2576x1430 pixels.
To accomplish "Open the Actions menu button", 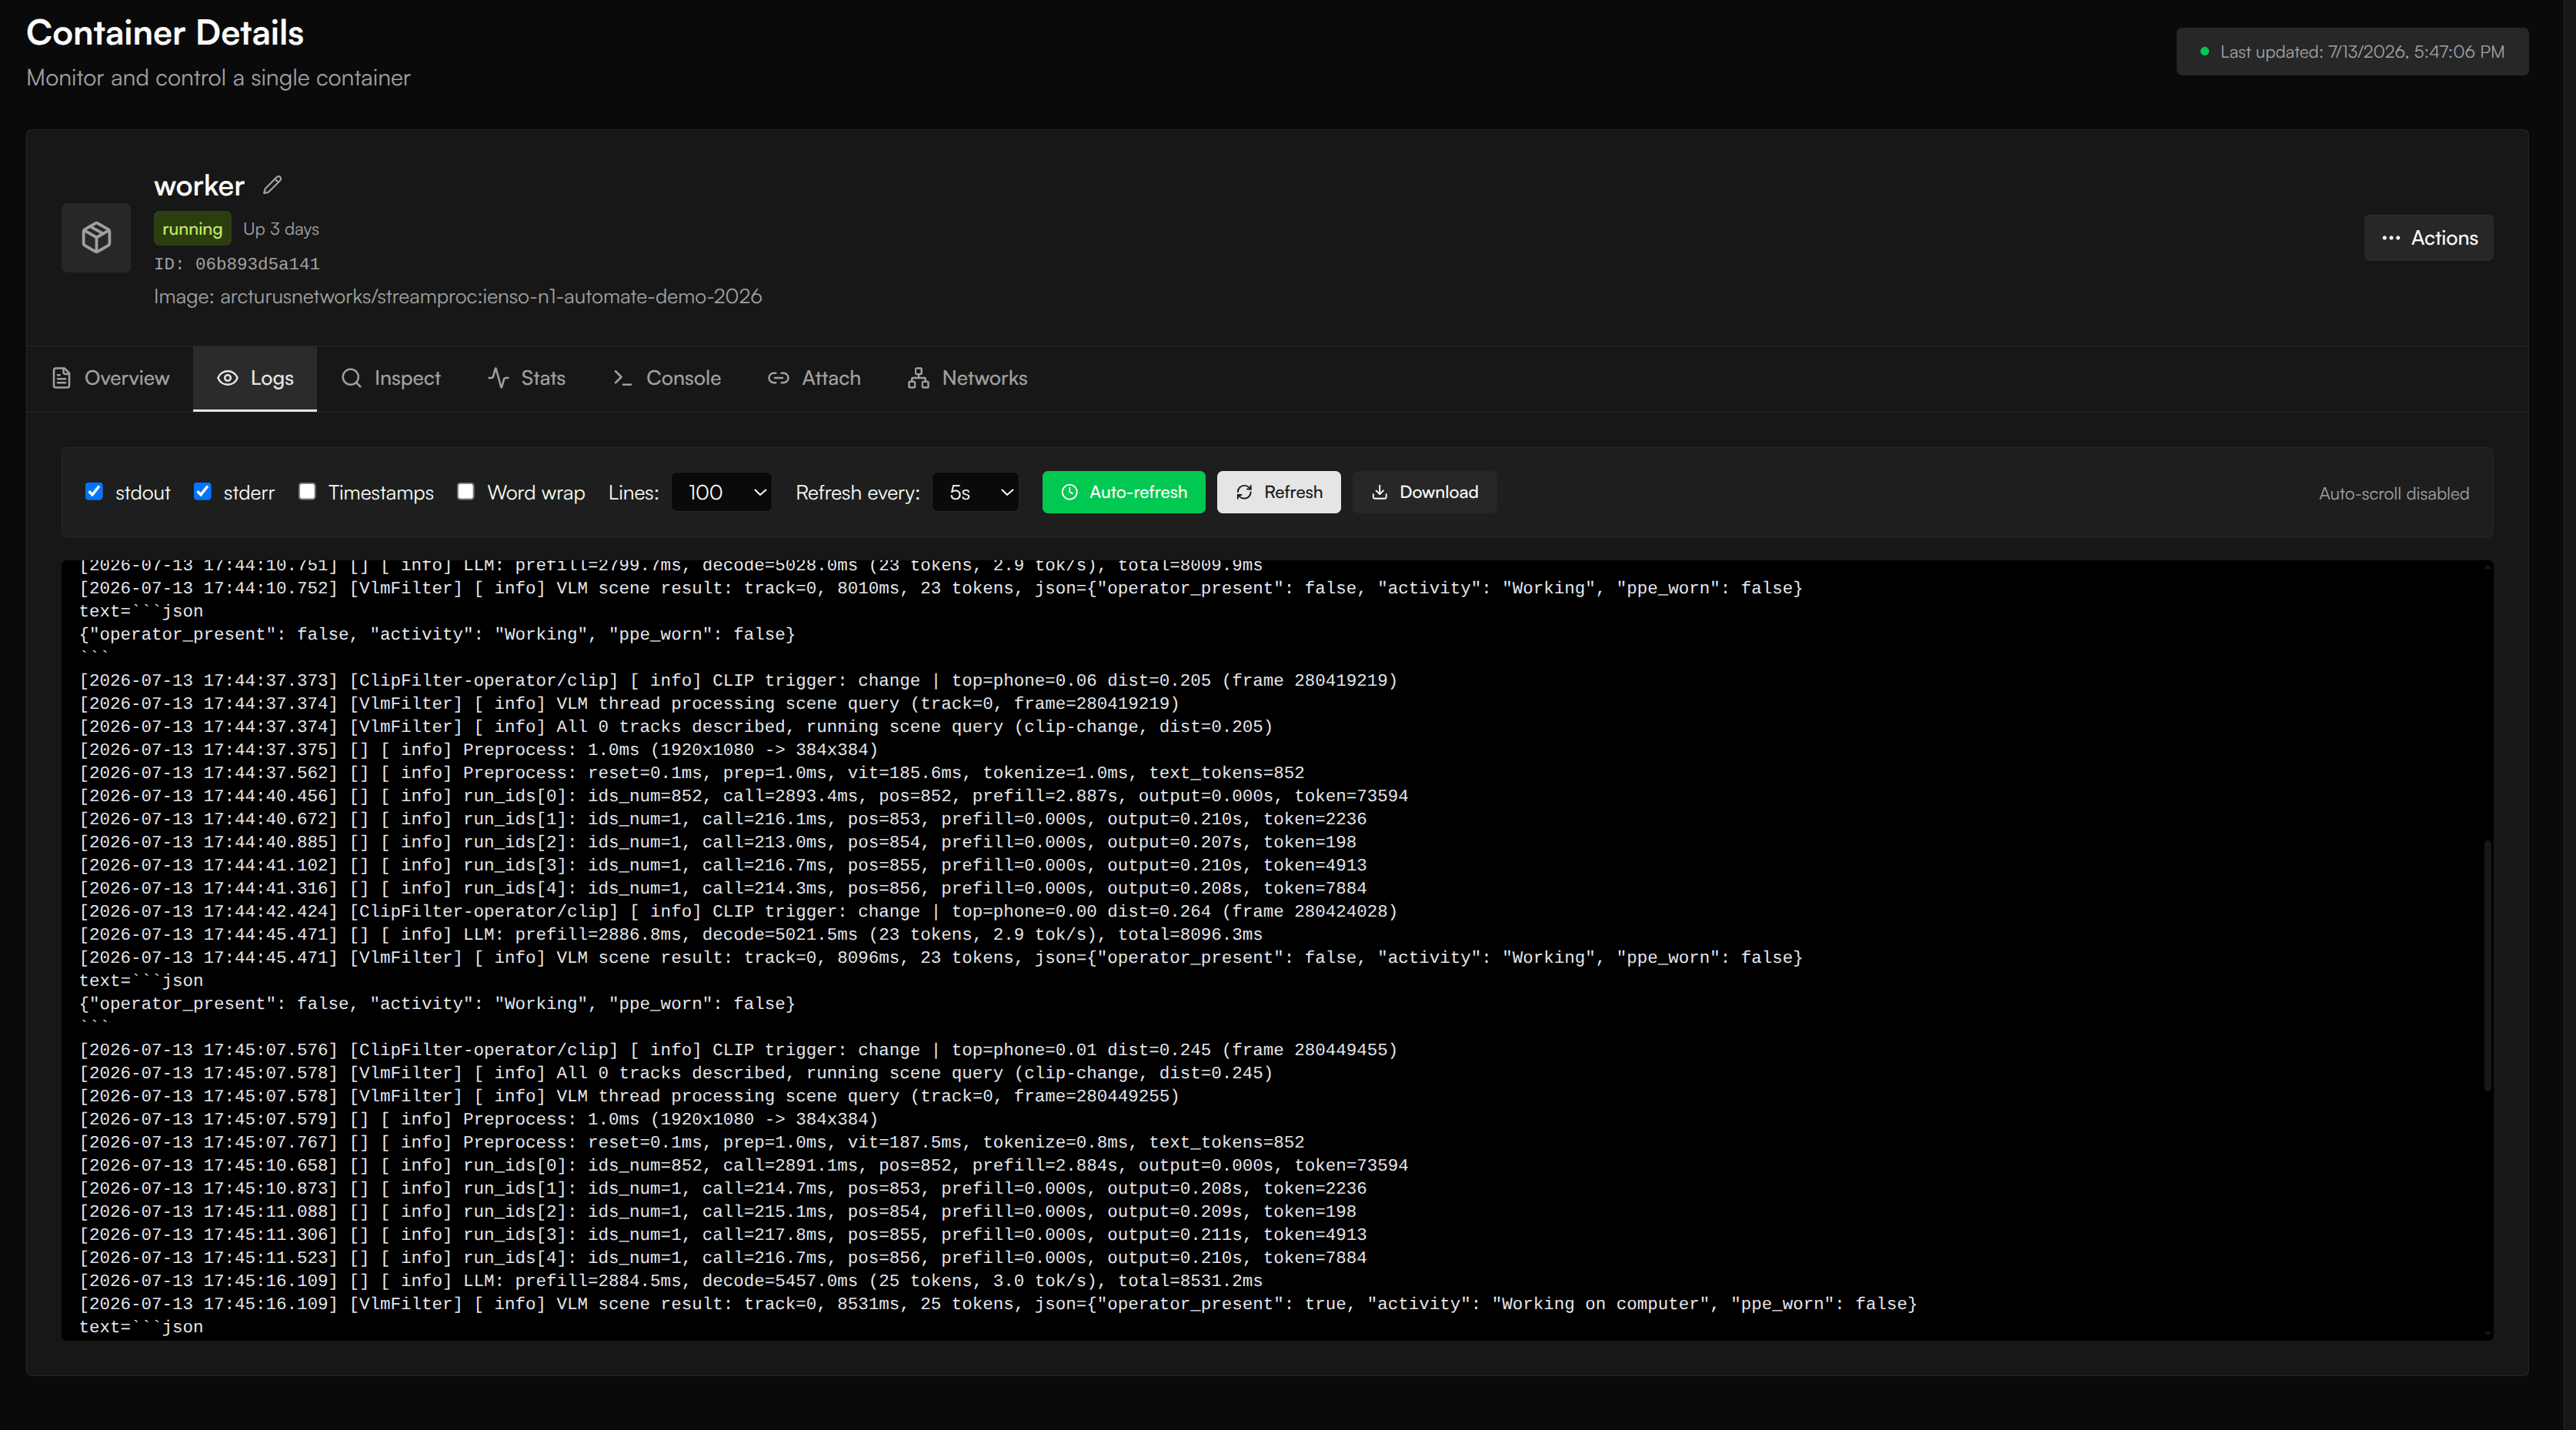I will pos(2428,238).
